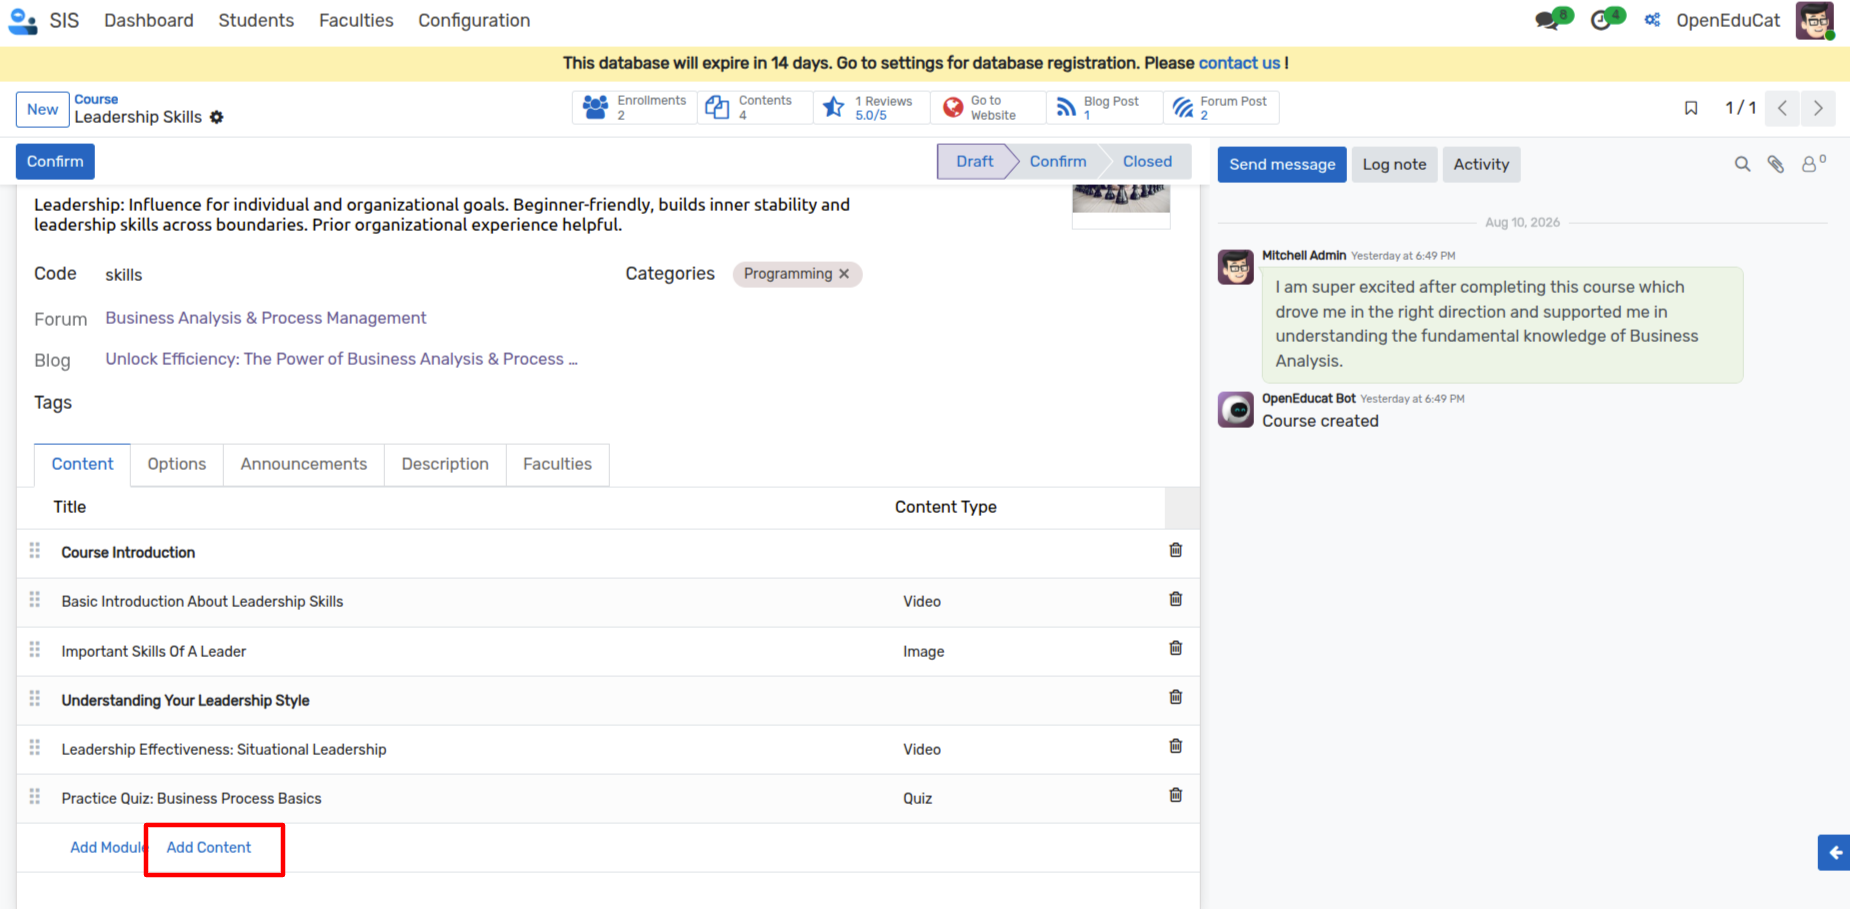Image resolution: width=1850 pixels, height=909 pixels.
Task: Open the Students menu
Action: point(256,20)
